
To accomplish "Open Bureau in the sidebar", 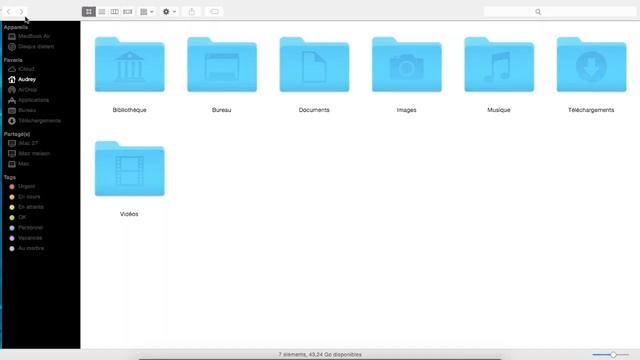I will coord(22,110).
